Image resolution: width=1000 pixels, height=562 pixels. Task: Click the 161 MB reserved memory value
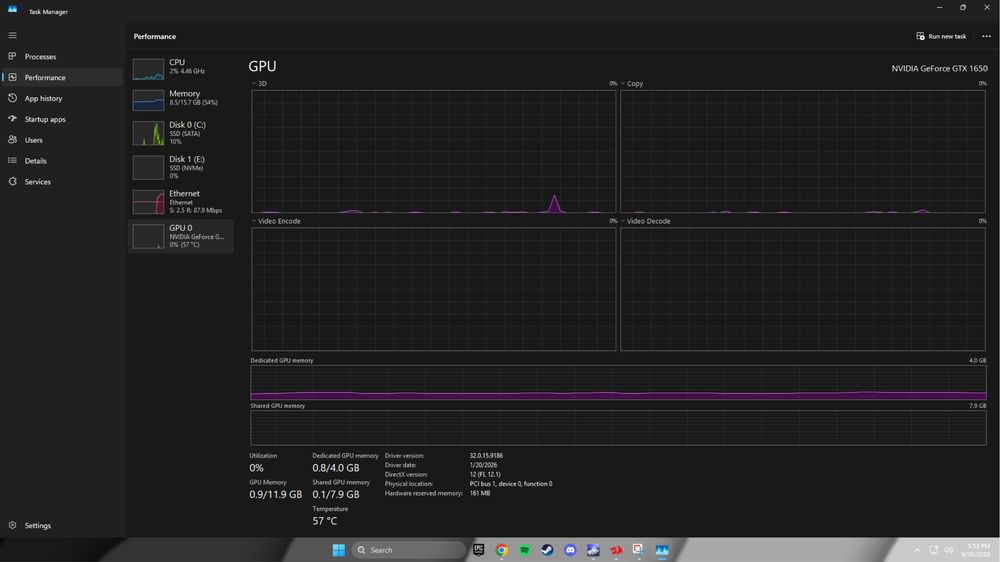pos(480,493)
